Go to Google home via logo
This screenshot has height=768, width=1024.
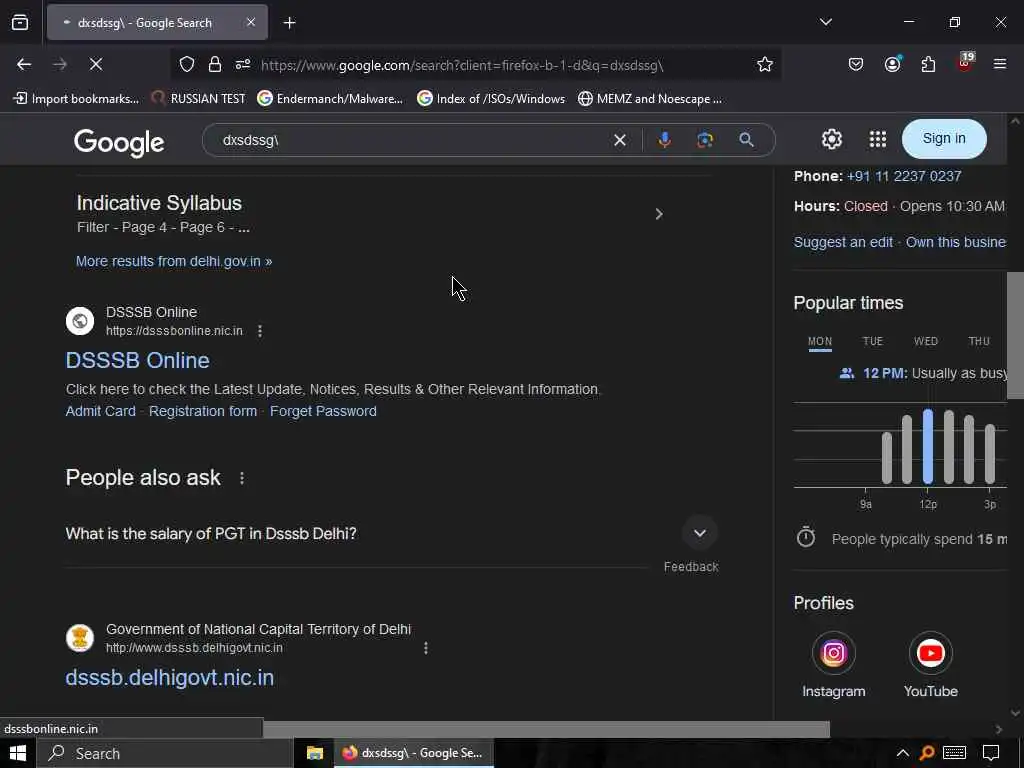(x=119, y=142)
